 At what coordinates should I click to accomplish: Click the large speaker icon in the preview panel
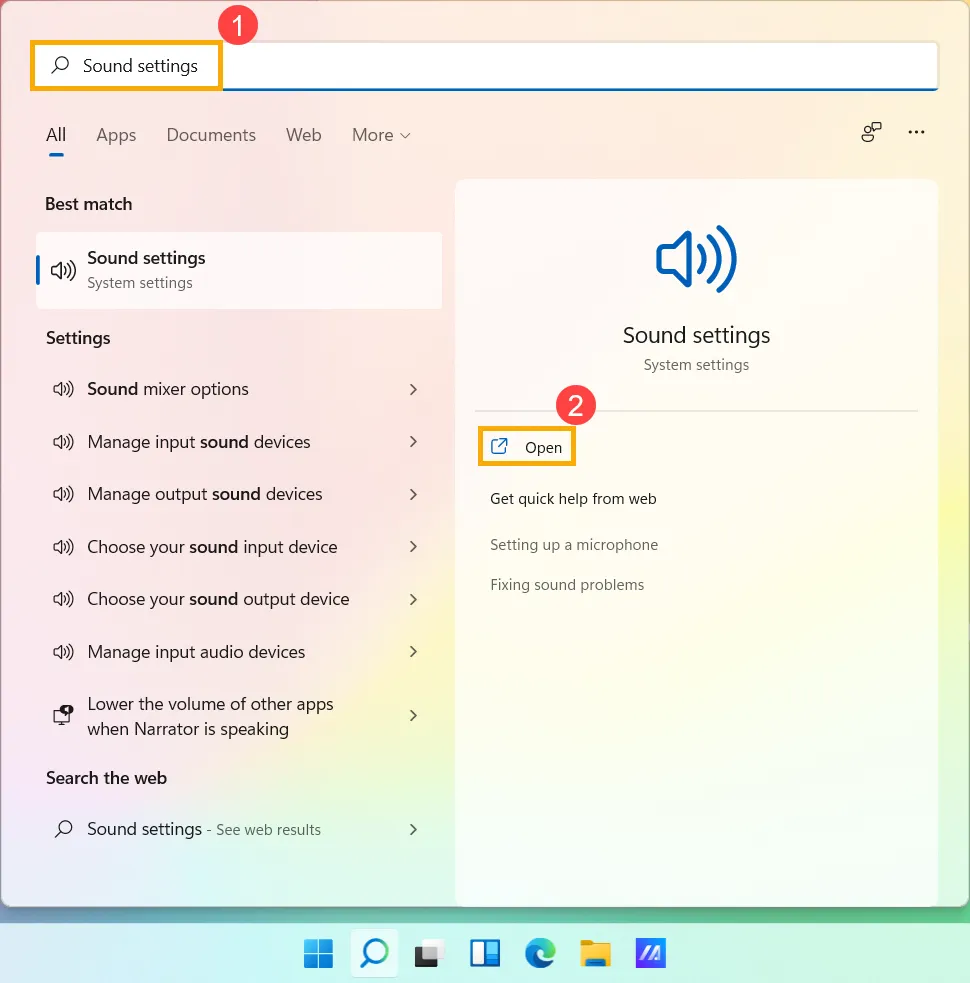pos(695,259)
